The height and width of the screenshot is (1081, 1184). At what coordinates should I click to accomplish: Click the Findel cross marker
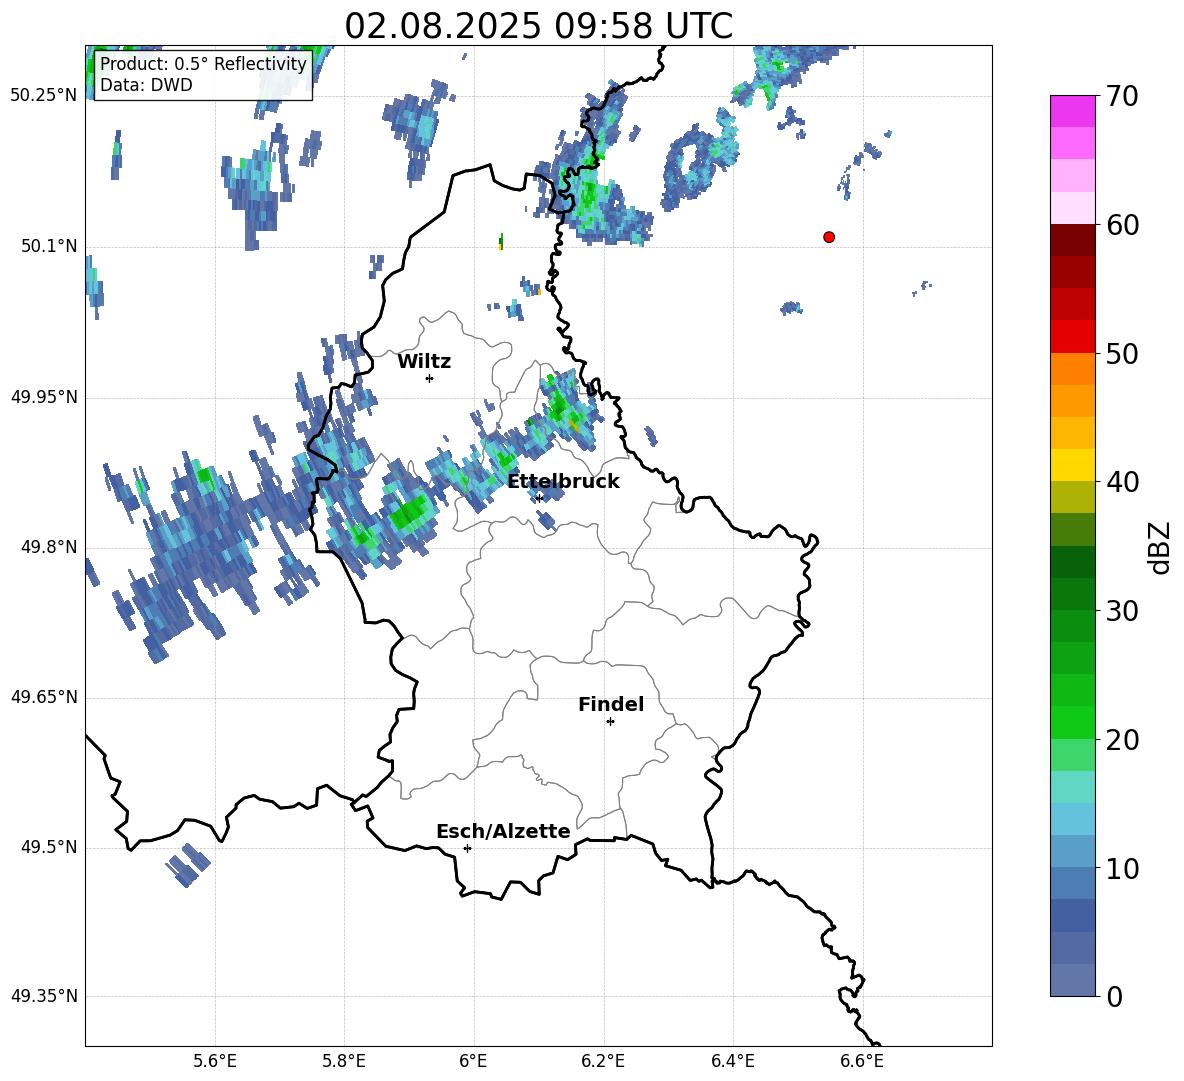[610, 722]
